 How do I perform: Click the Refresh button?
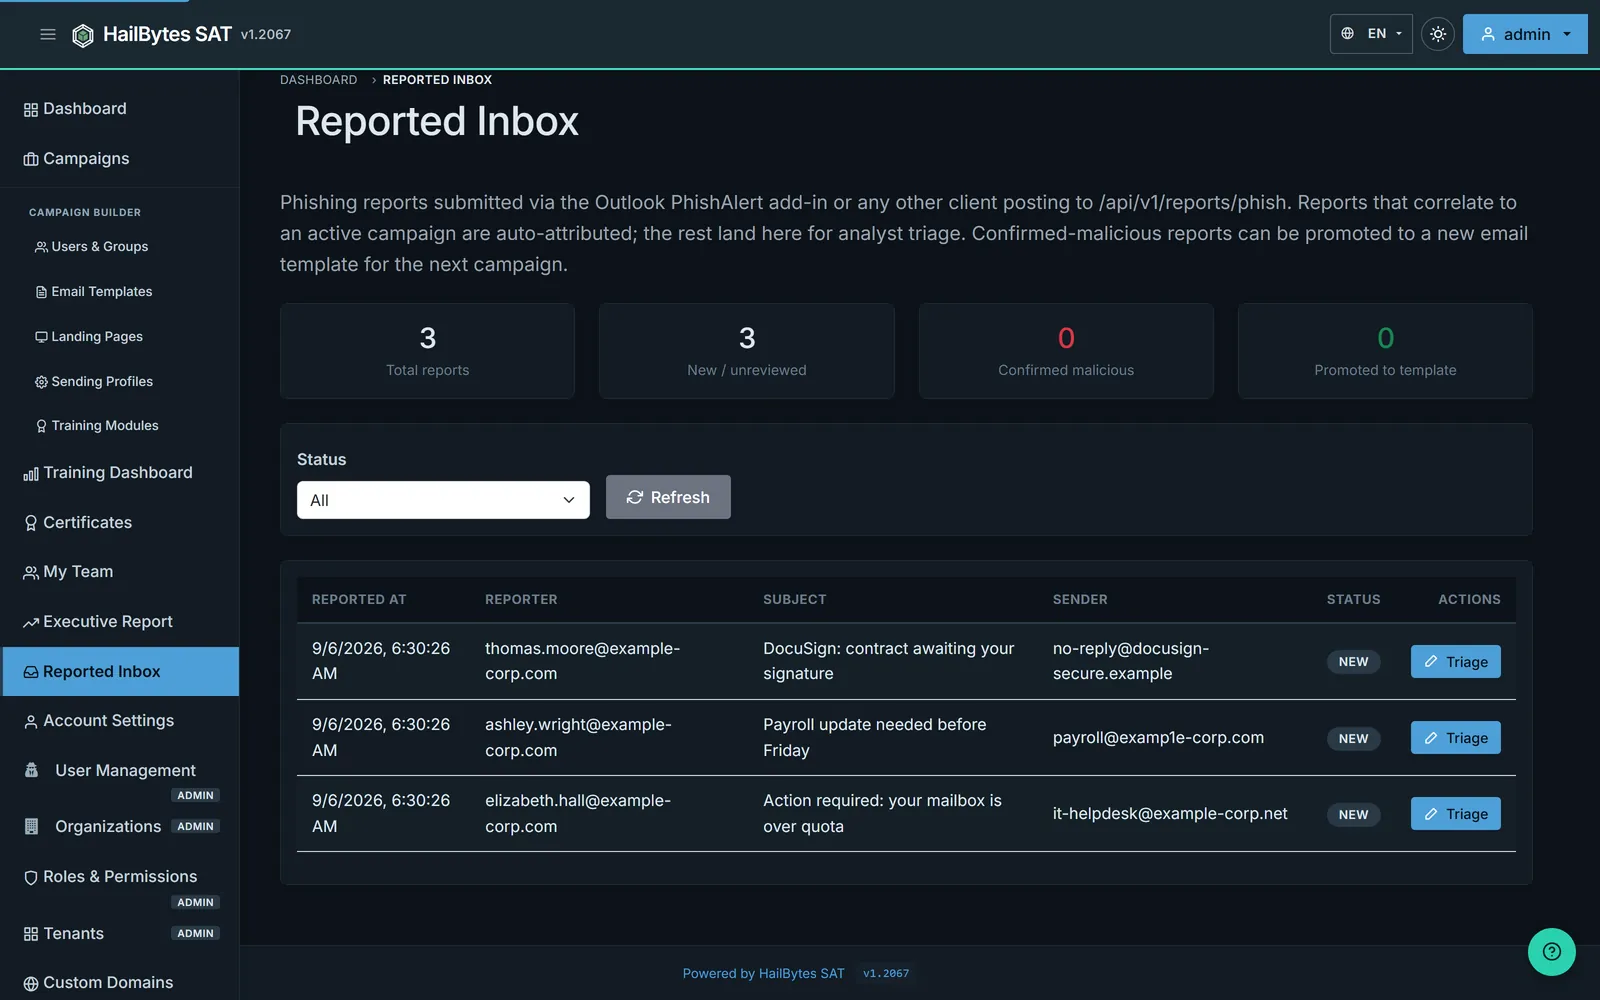[x=668, y=497]
